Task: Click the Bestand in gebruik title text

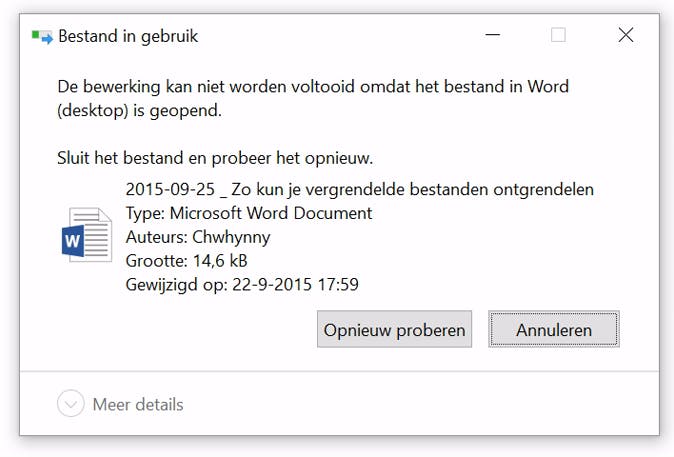Action: (128, 36)
